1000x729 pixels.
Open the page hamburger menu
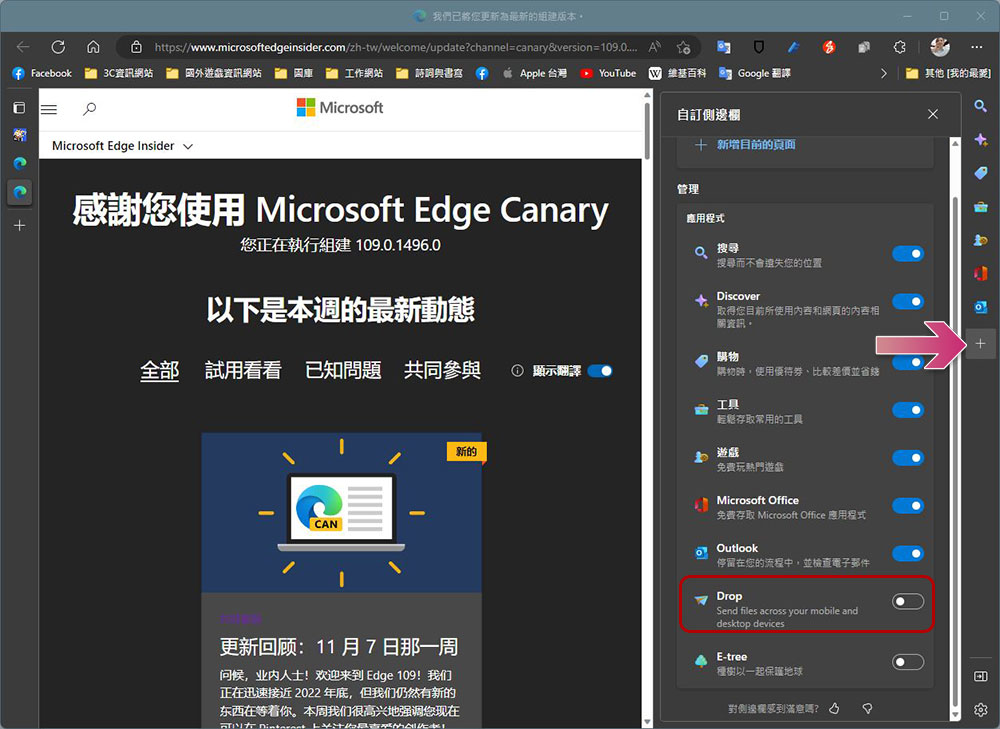tap(48, 110)
